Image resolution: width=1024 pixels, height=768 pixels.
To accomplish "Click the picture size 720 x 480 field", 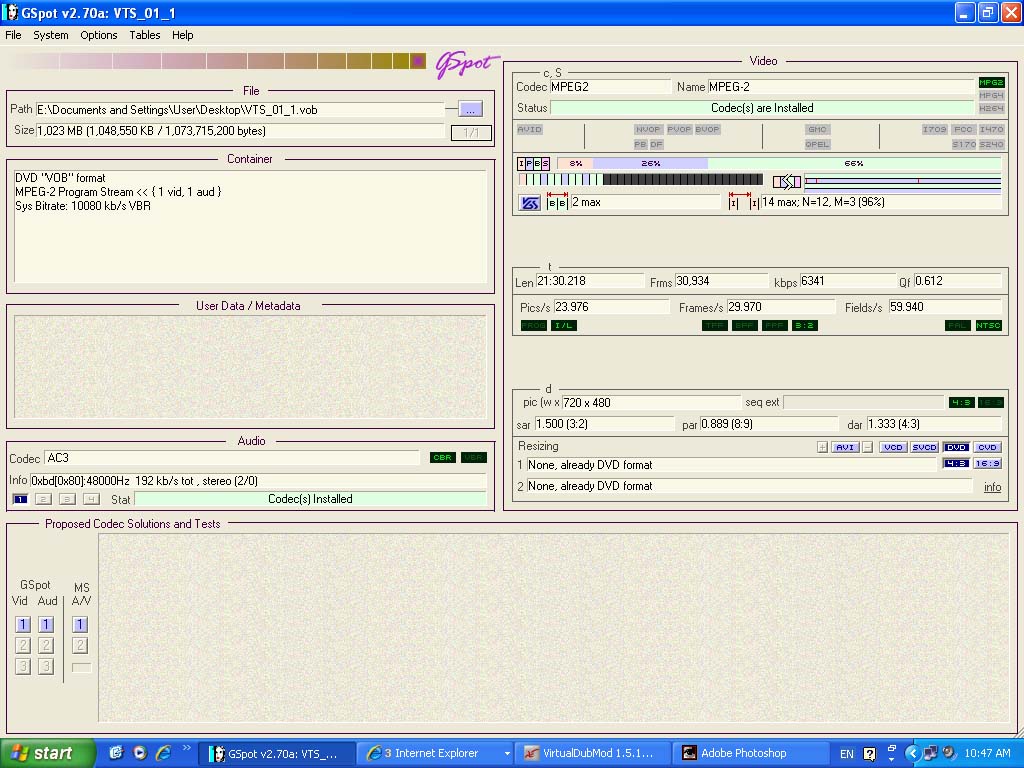I will pyautogui.click(x=651, y=402).
